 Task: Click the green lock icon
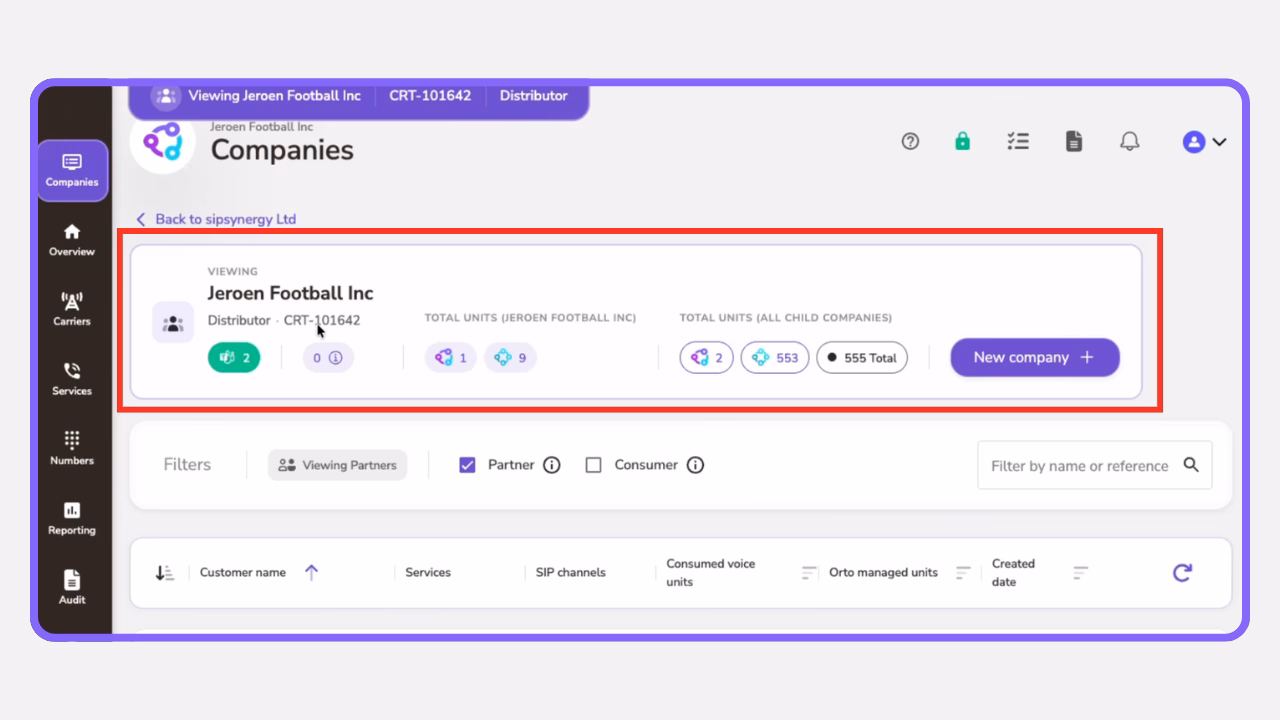coord(962,142)
